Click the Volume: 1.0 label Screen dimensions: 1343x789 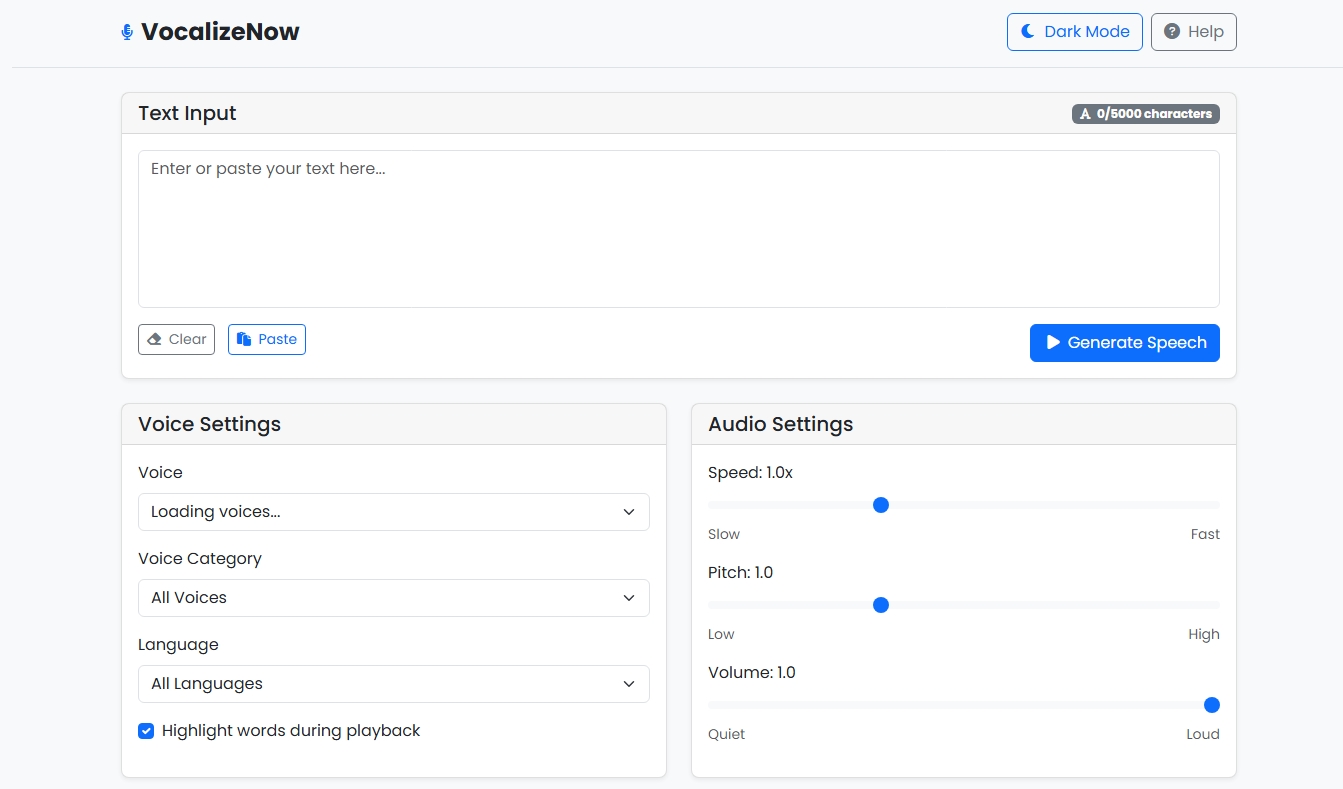(x=752, y=672)
